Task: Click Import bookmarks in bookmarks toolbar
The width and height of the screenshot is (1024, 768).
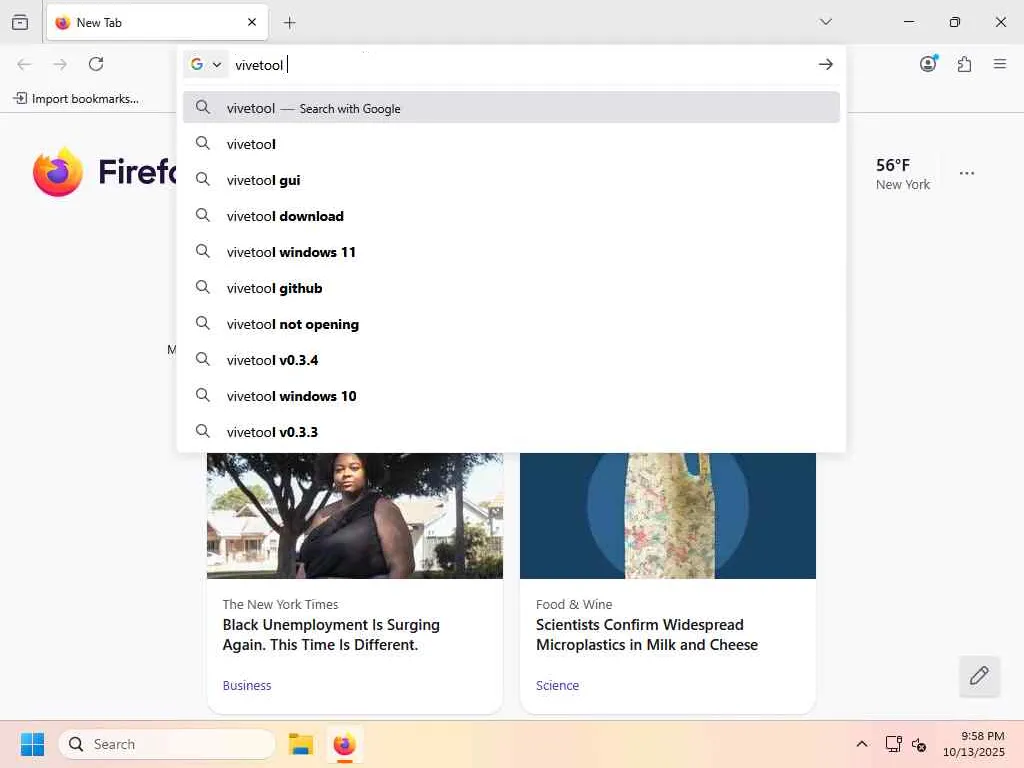Action: [76, 99]
